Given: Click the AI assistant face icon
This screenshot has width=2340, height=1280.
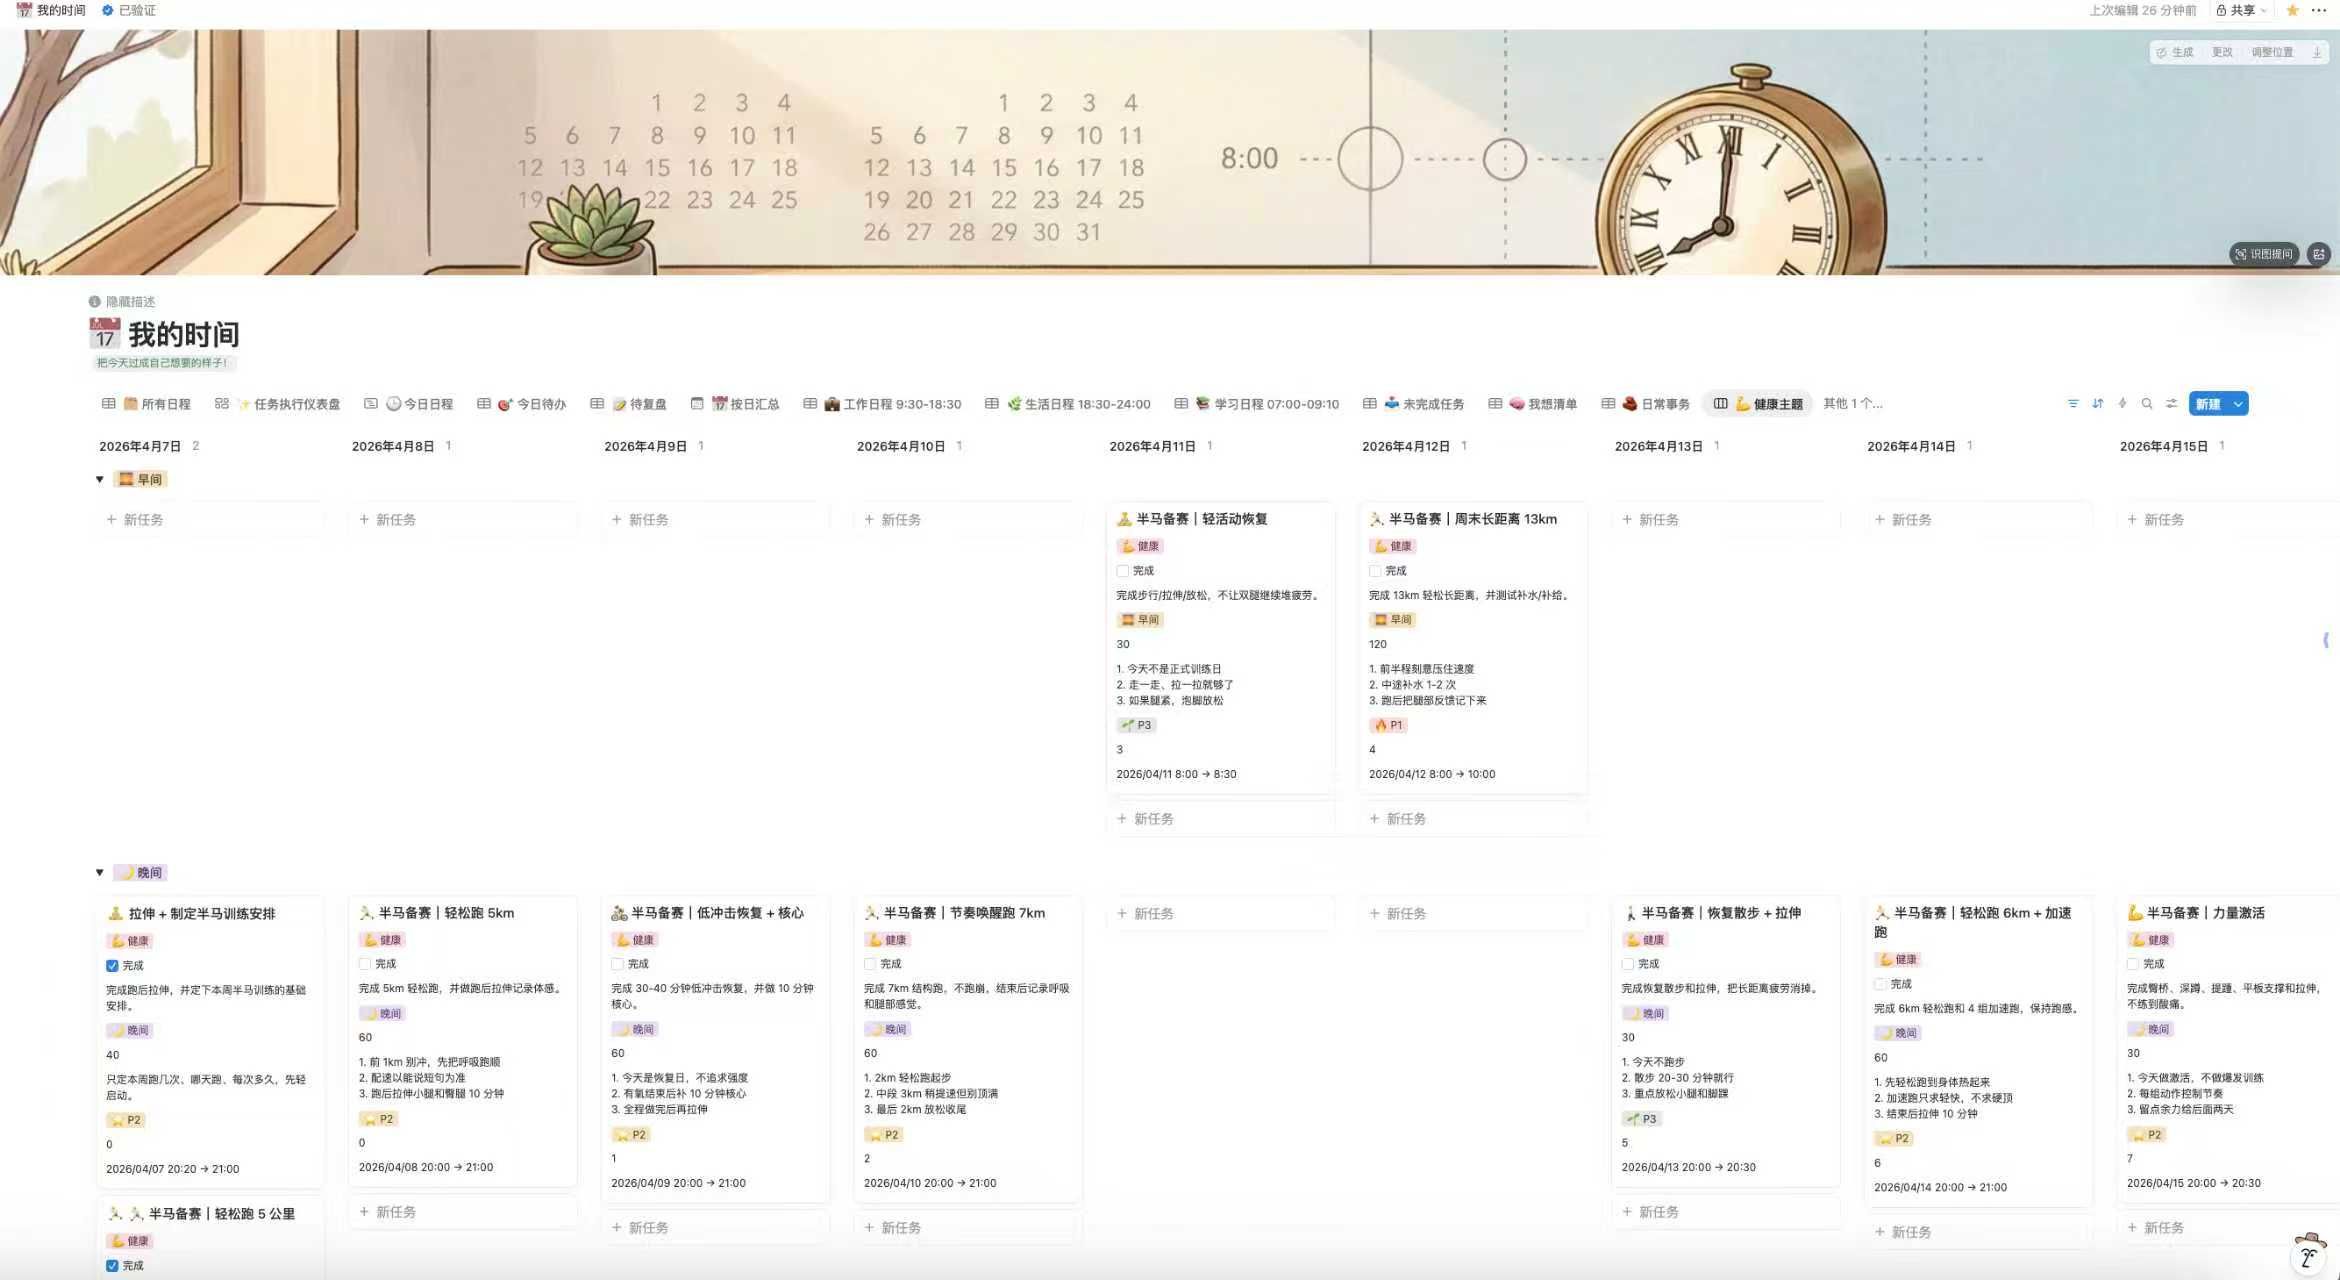Looking at the screenshot, I should (2309, 1254).
